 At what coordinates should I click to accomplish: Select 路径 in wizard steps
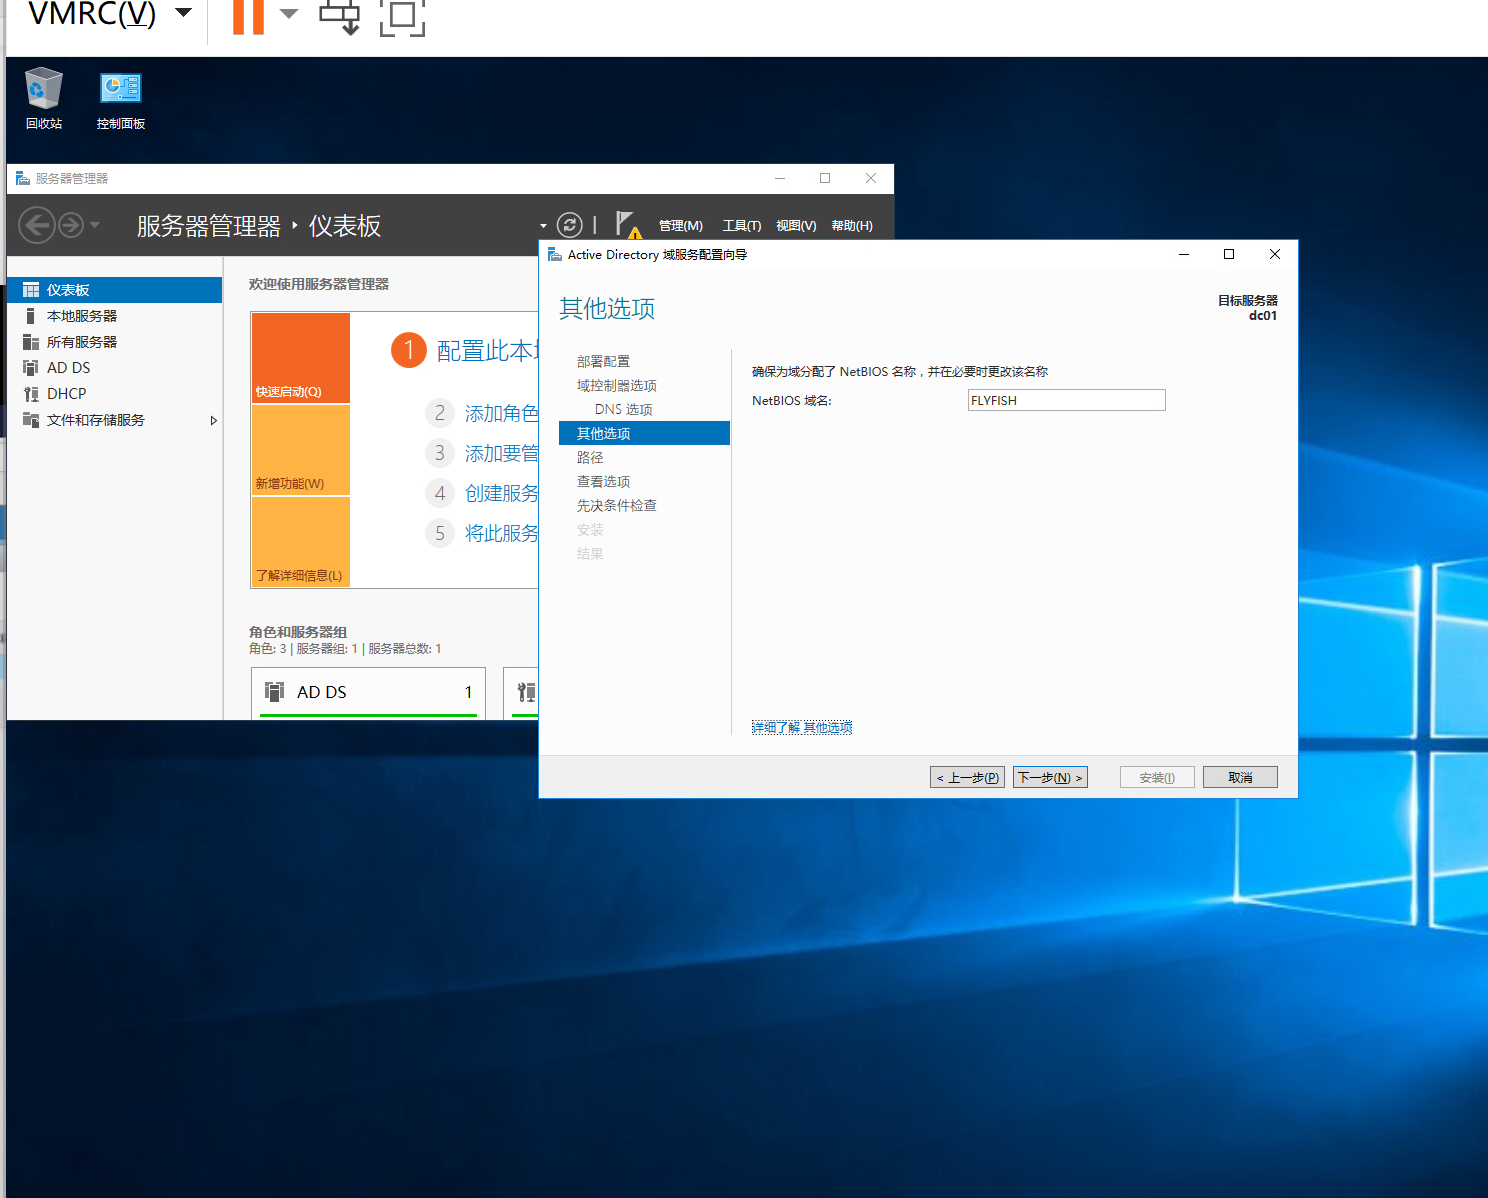[590, 457]
